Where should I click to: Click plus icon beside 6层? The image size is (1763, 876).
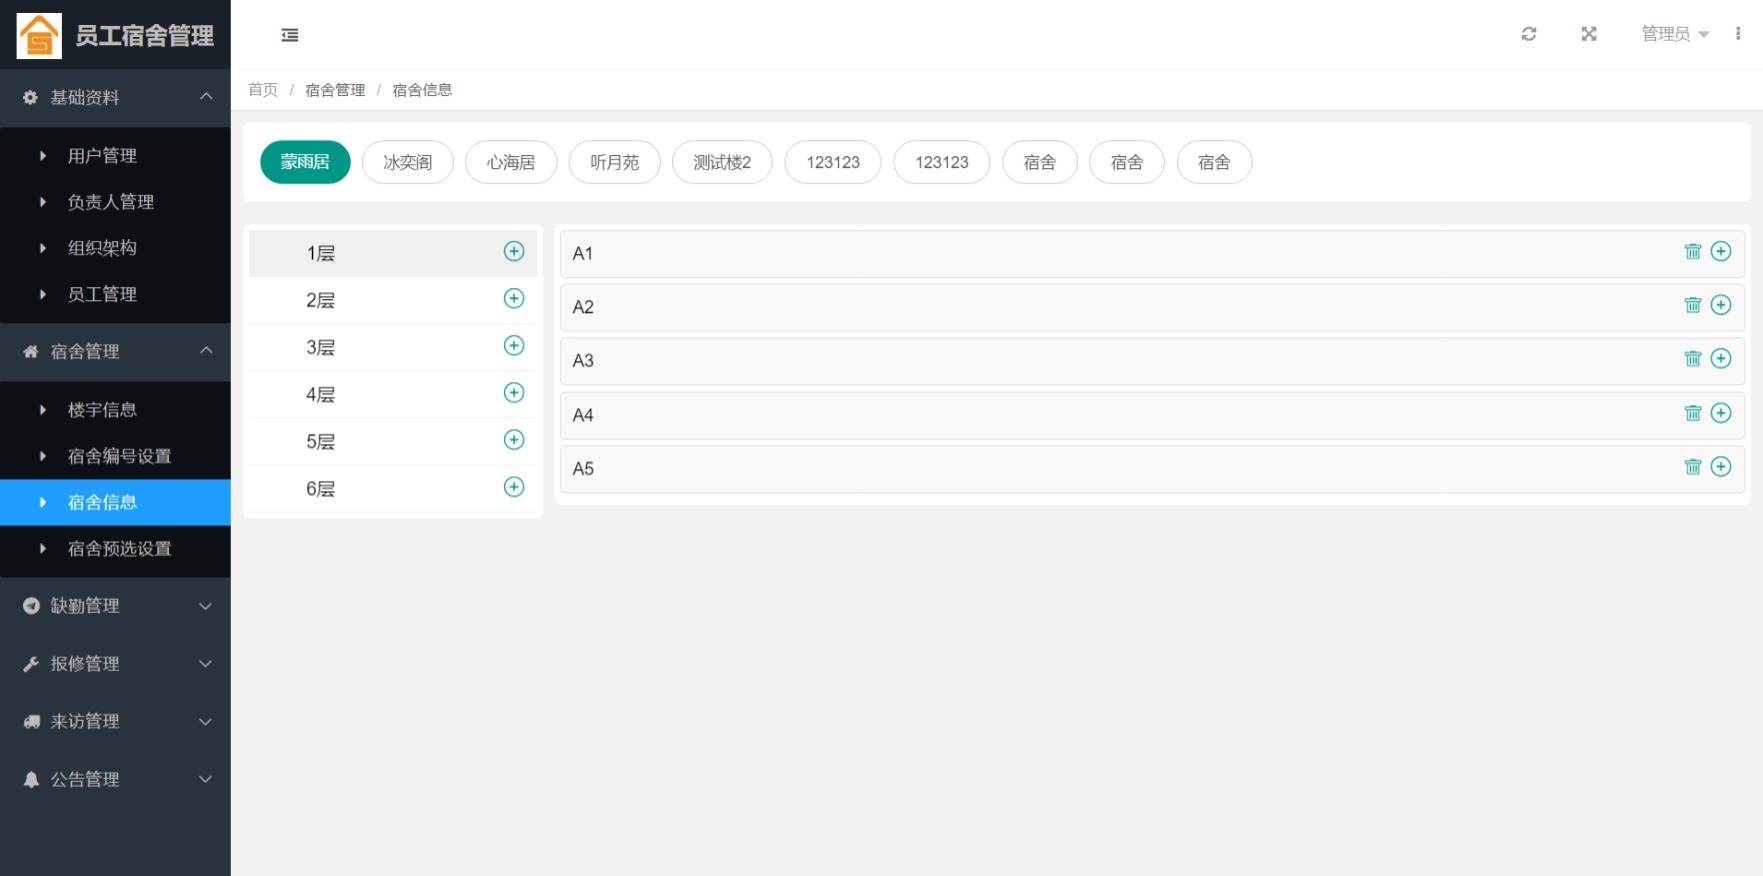[514, 486]
